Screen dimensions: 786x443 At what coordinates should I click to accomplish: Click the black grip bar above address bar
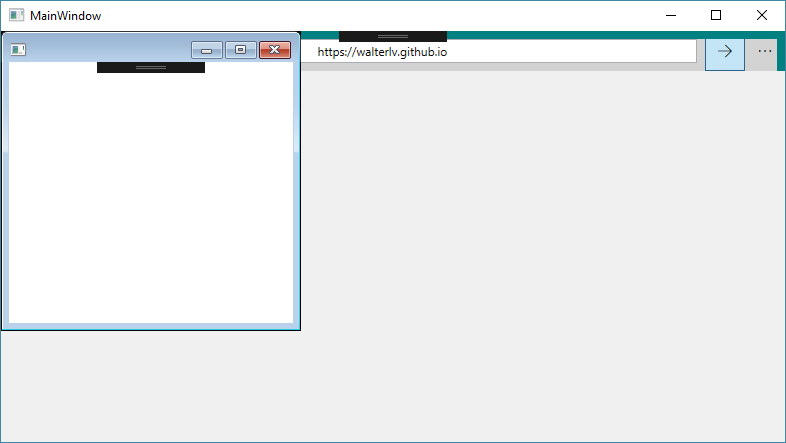click(393, 36)
